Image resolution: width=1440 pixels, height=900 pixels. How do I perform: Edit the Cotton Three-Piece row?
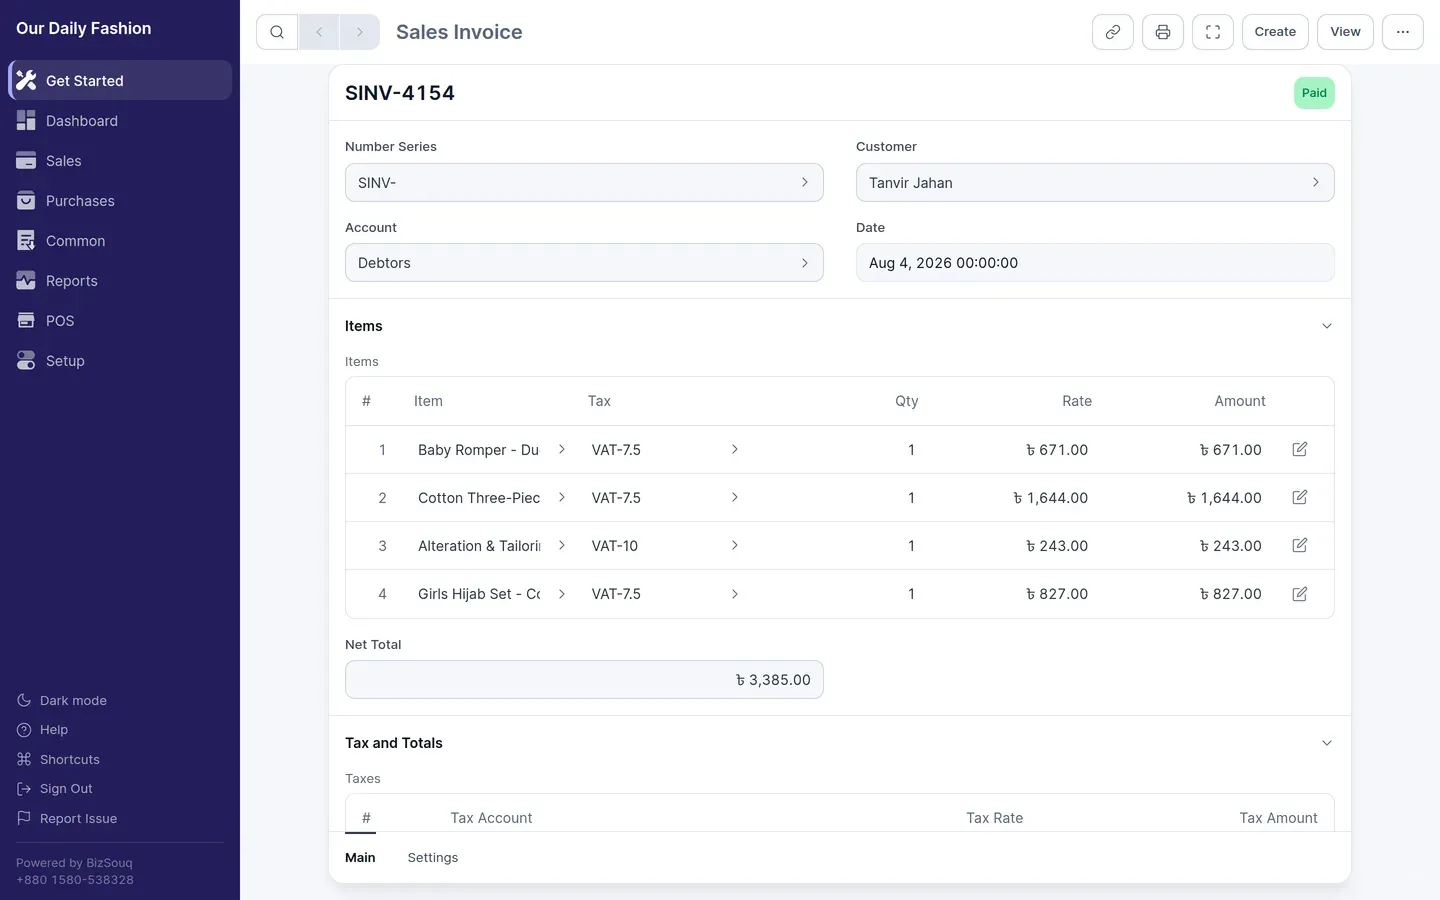tap(1300, 497)
